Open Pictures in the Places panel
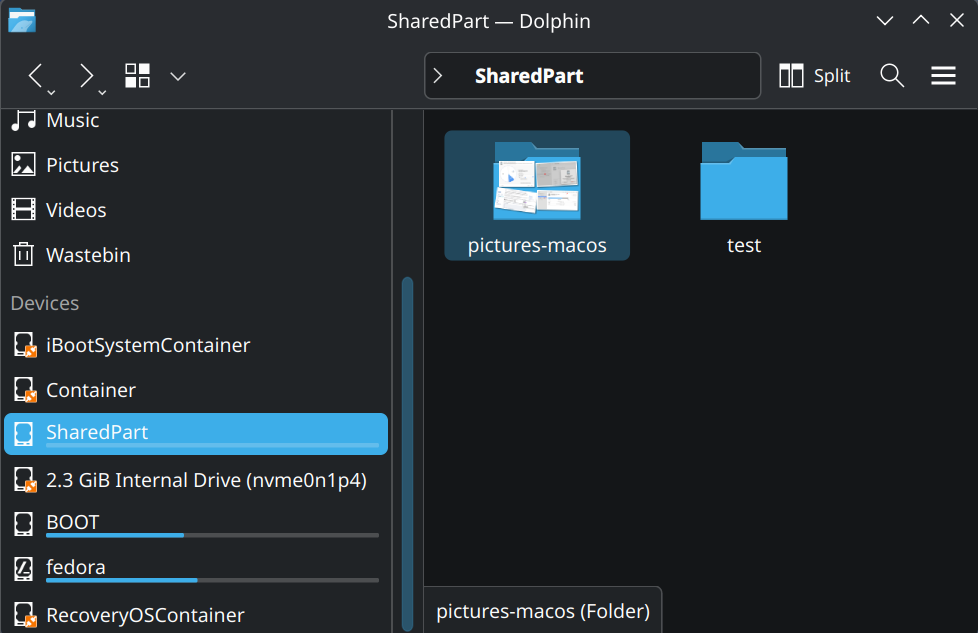 coord(196,165)
